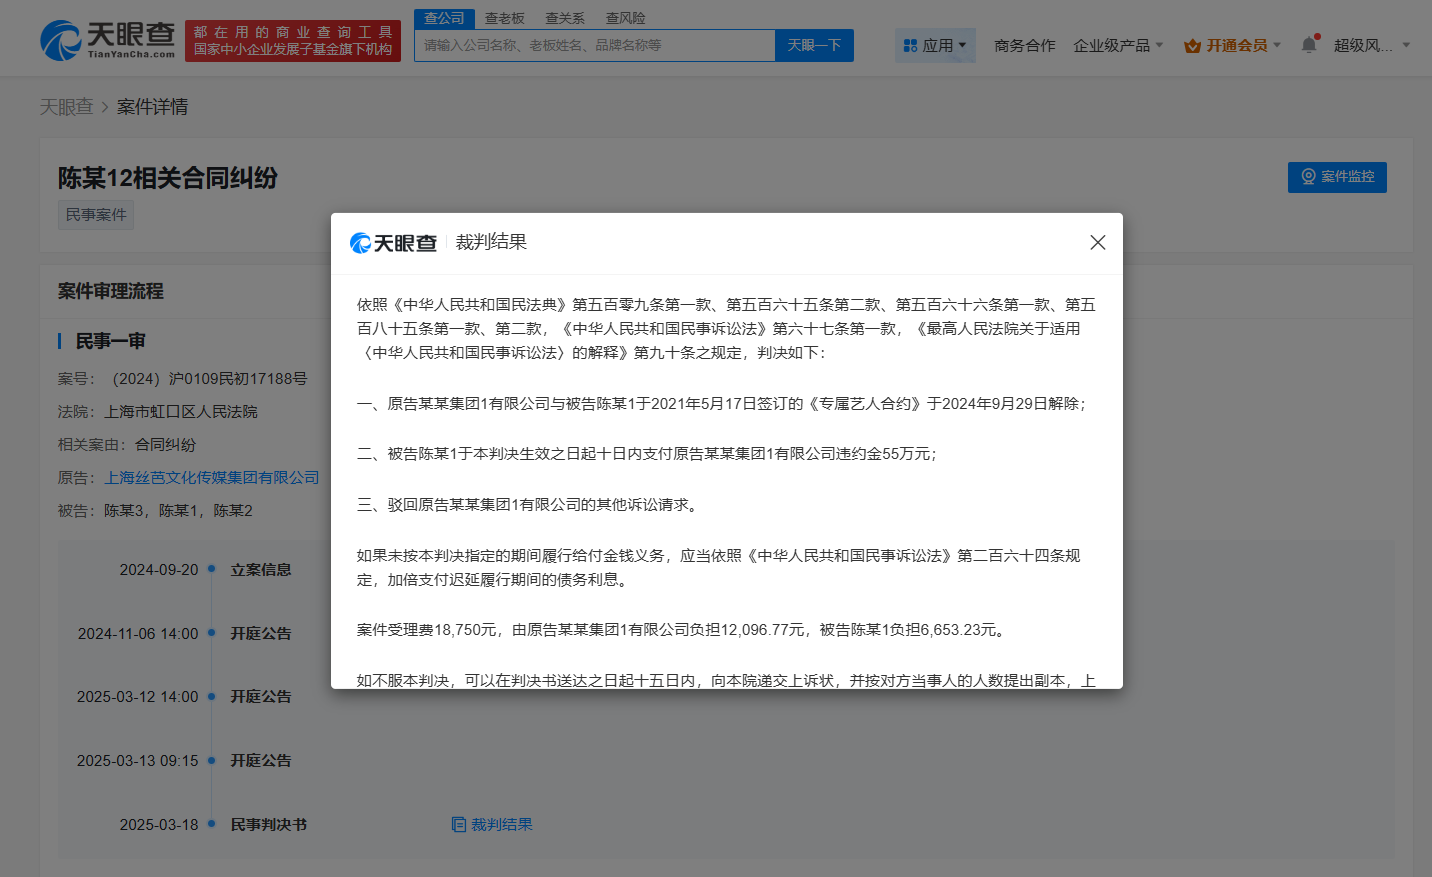Open the 裁判结果 document icon in the timeline
Image resolution: width=1432 pixels, height=877 pixels.
tap(457, 824)
